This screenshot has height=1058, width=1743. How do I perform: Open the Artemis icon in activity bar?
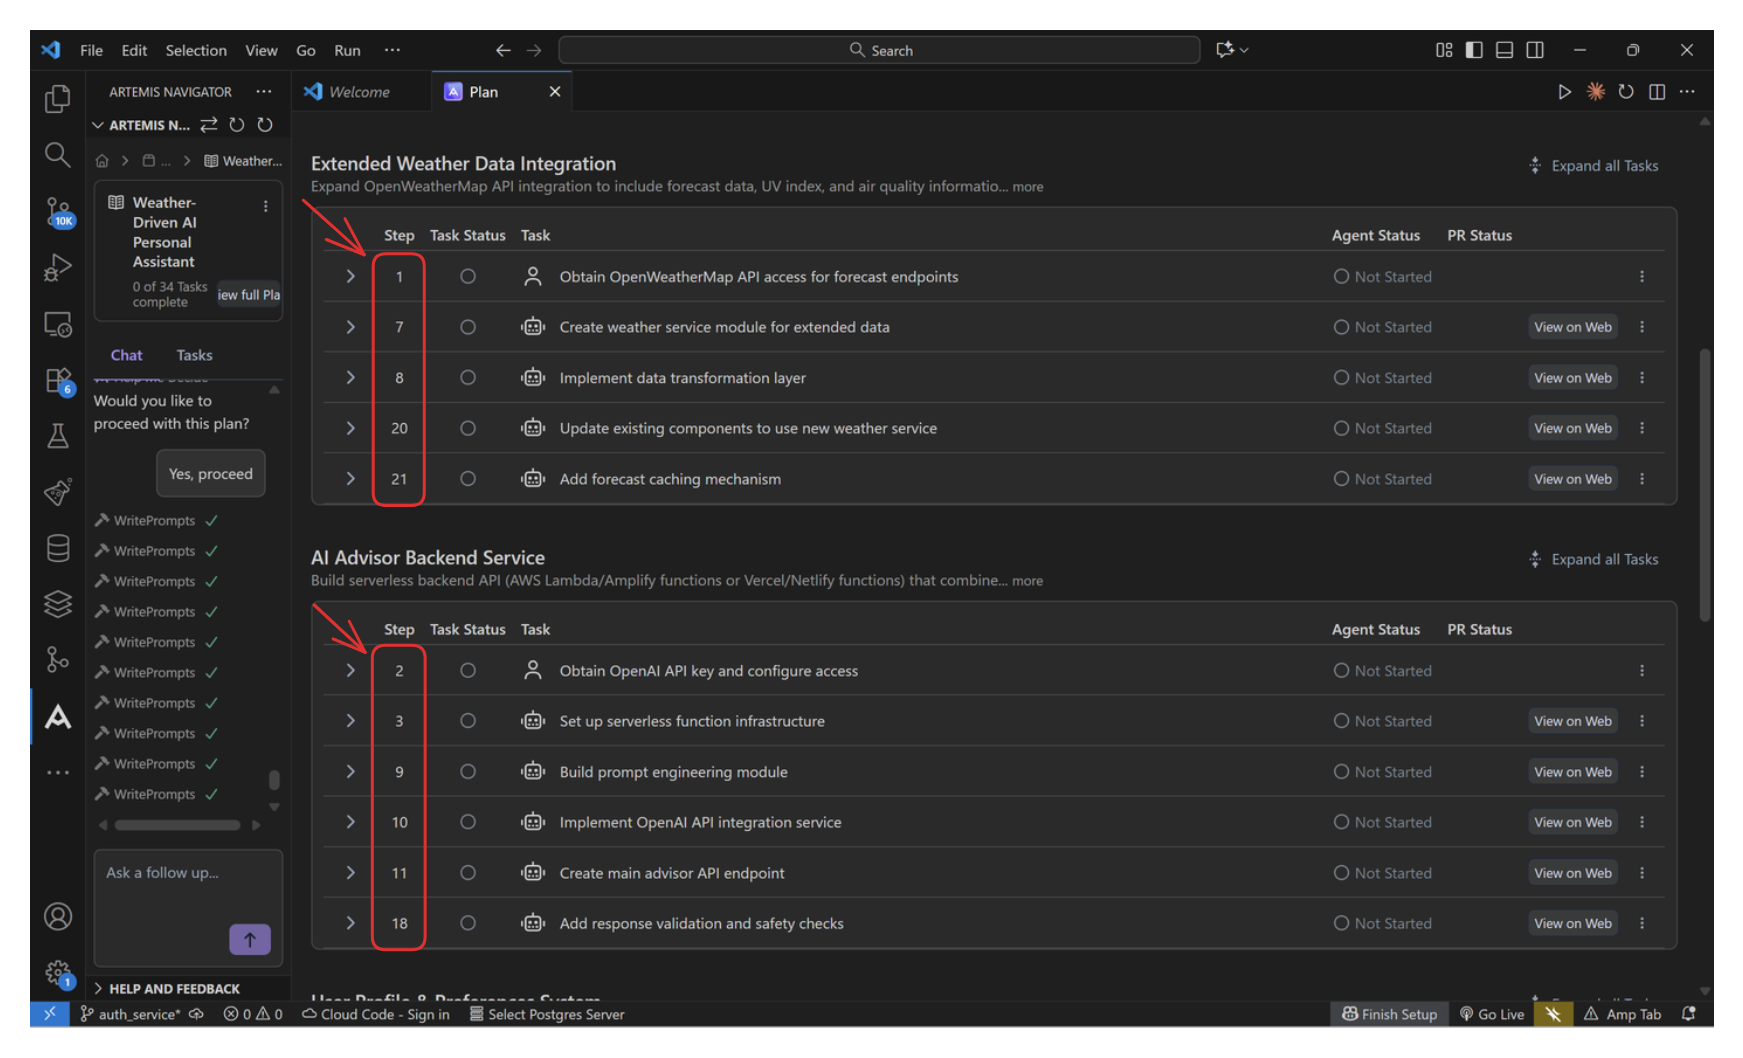pyautogui.click(x=58, y=717)
